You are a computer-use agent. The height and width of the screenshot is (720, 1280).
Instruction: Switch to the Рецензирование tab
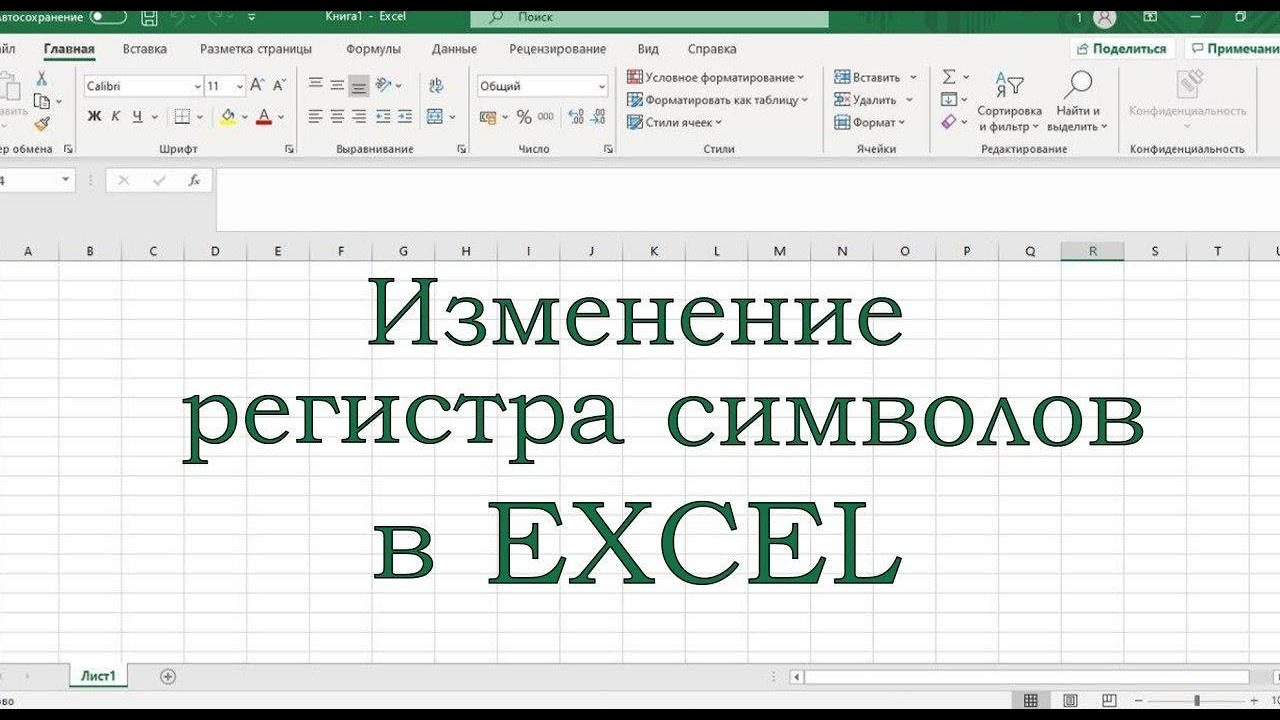click(x=557, y=49)
